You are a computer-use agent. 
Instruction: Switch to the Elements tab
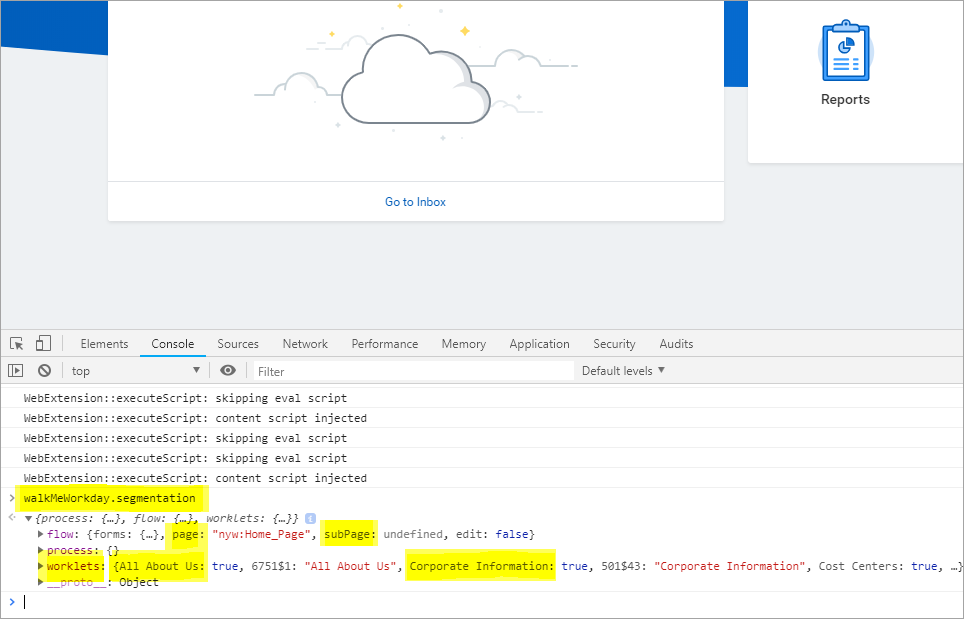[x=104, y=344]
